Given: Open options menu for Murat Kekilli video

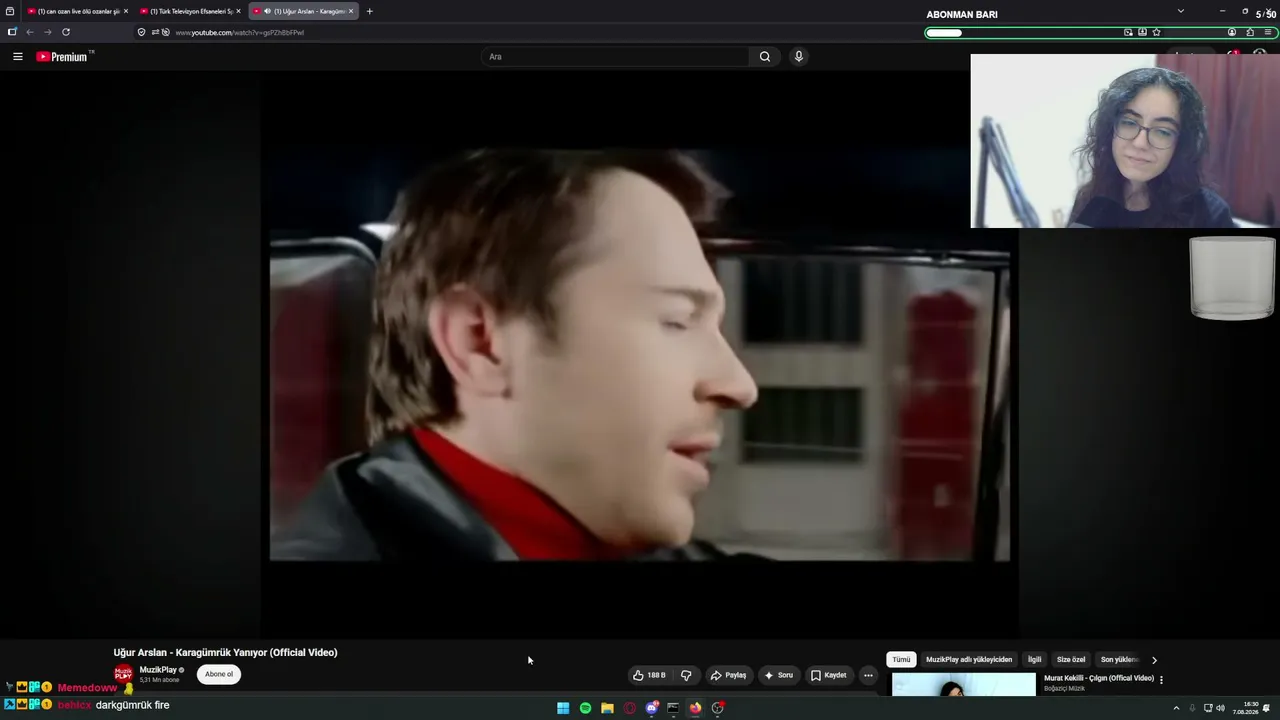Looking at the screenshot, I should coord(1161,680).
